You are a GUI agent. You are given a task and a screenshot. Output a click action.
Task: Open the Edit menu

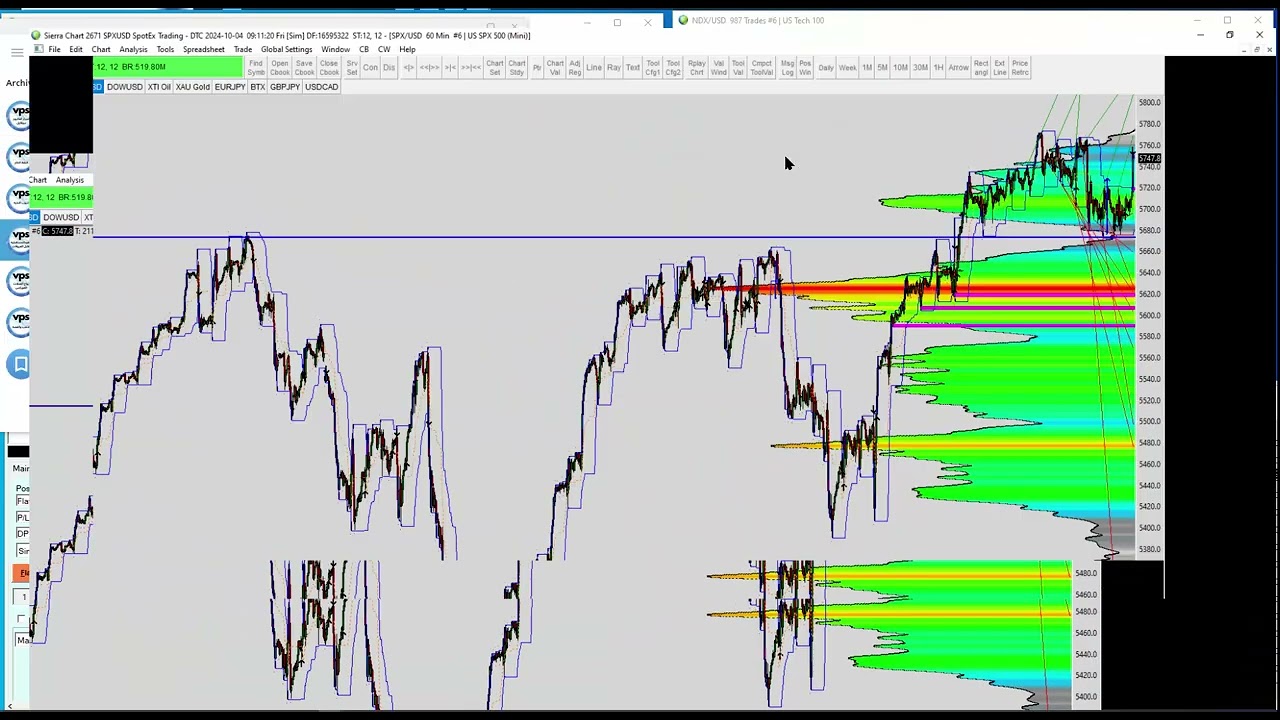76,49
